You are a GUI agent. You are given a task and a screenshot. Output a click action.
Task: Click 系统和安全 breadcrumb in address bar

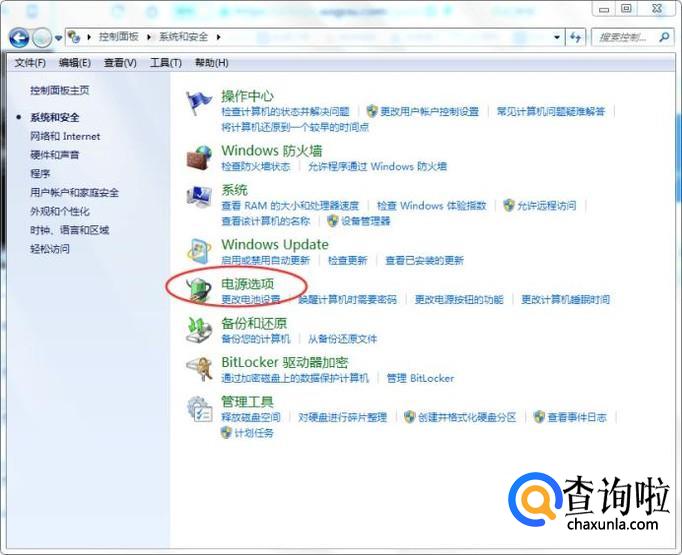(183, 37)
